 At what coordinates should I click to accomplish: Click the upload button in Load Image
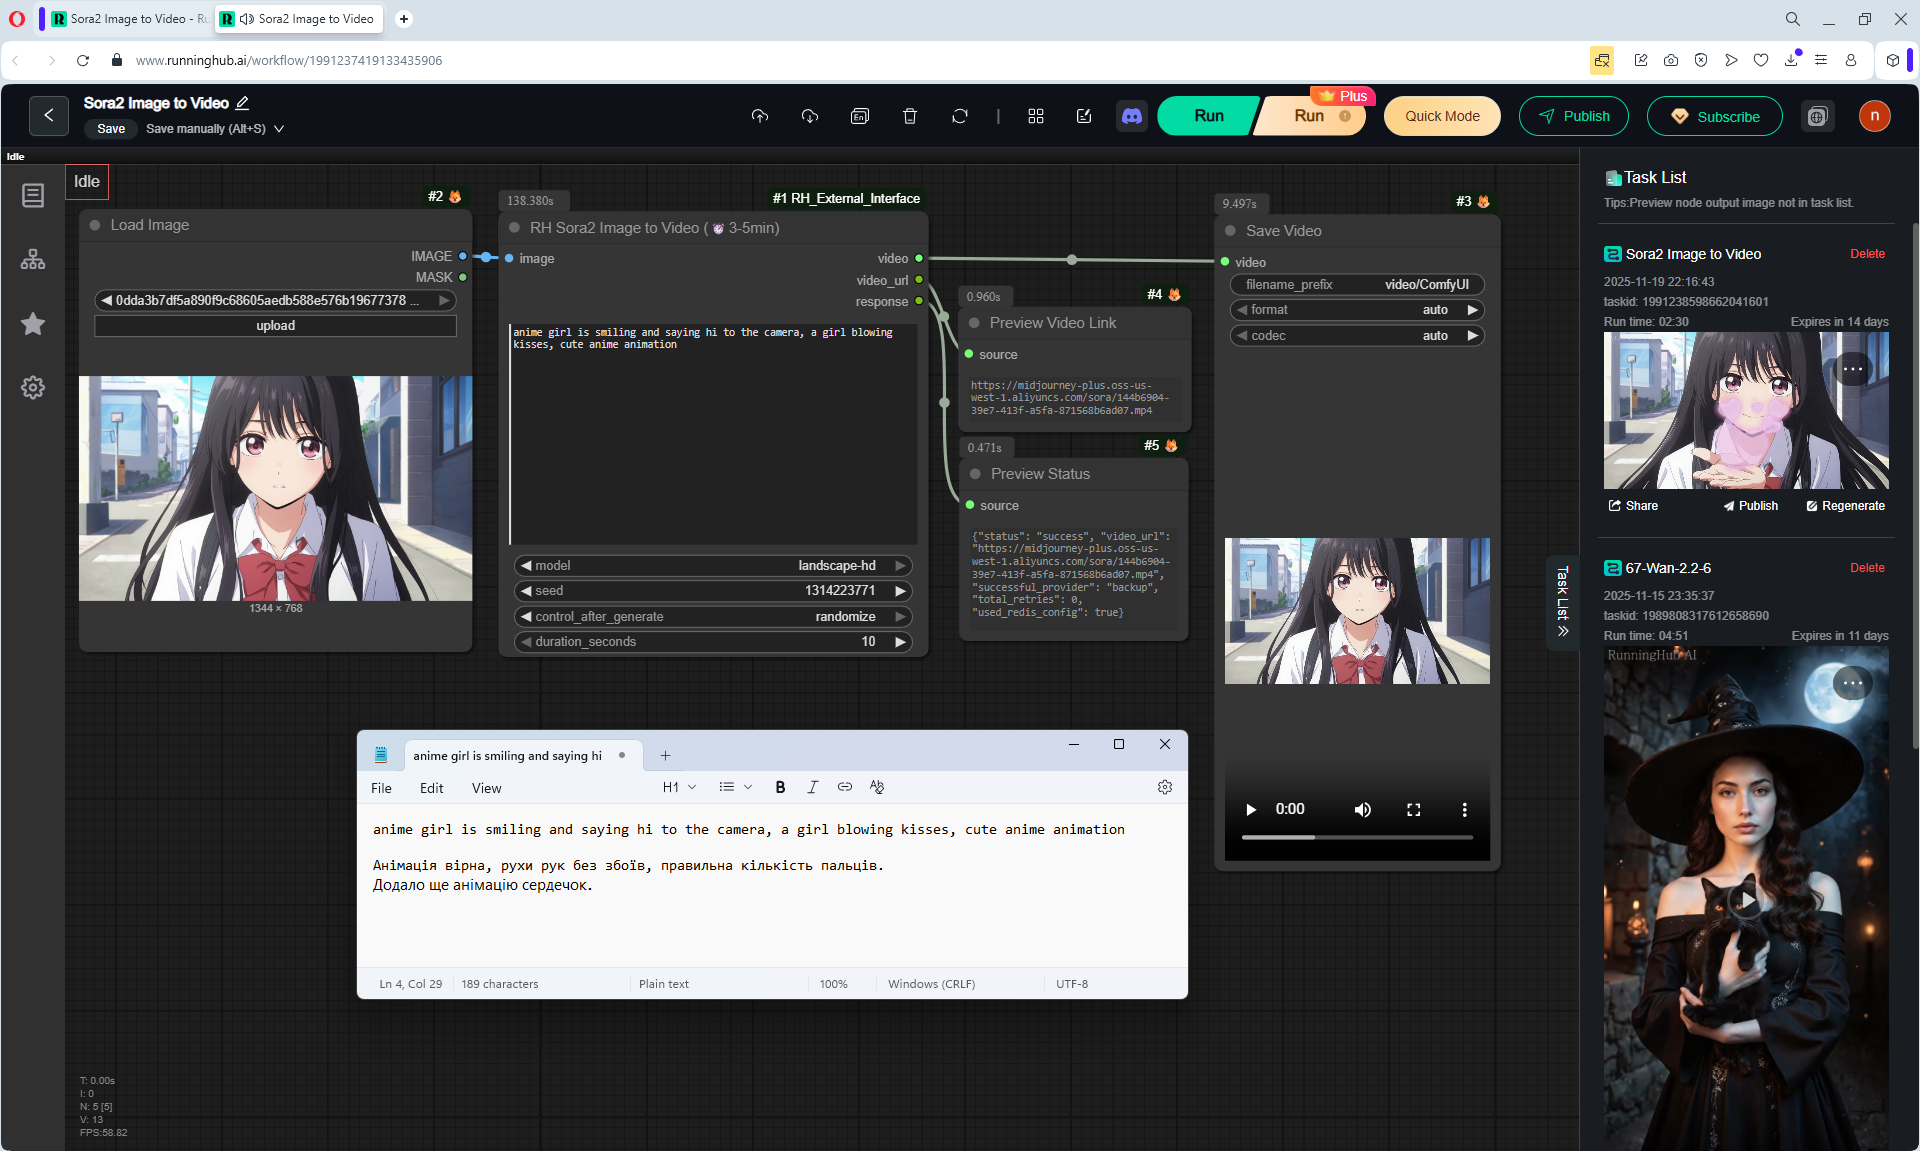275,326
